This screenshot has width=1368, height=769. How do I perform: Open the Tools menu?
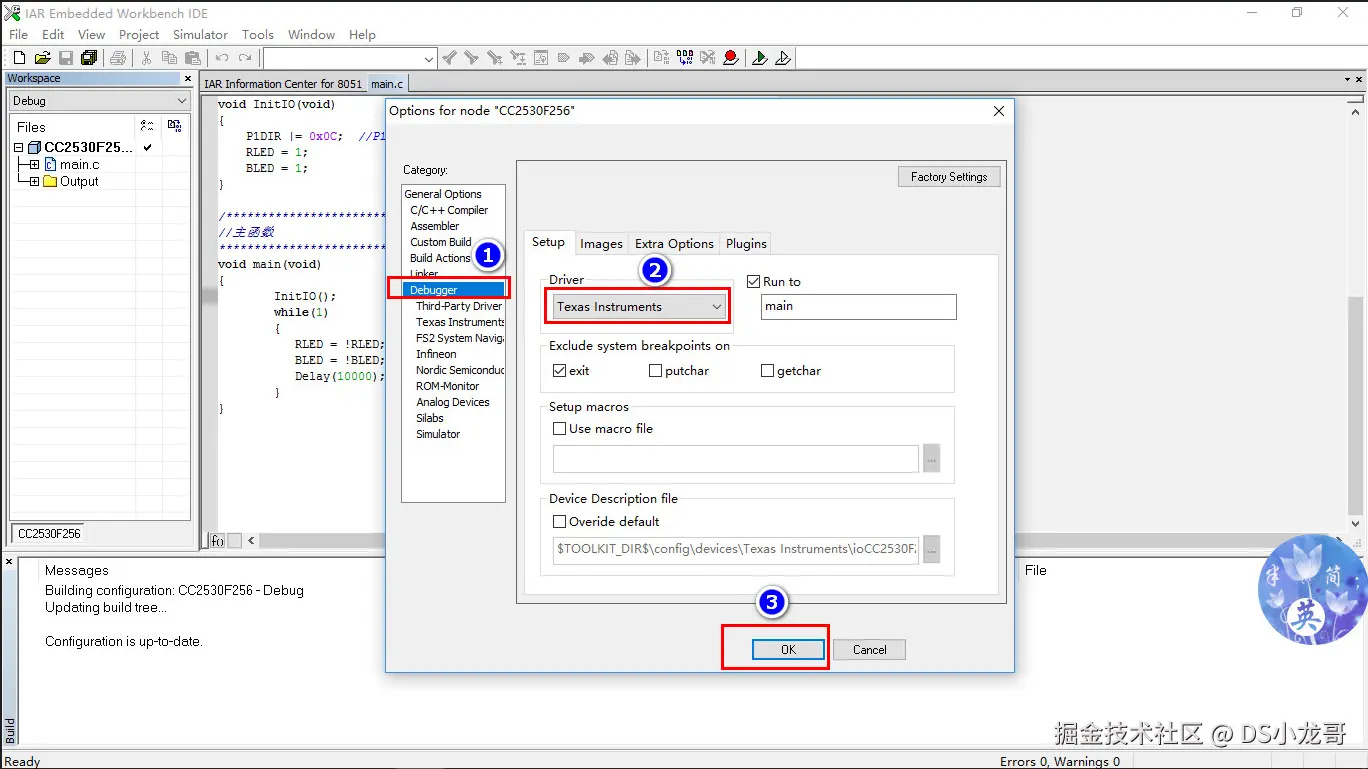pyautogui.click(x=258, y=34)
